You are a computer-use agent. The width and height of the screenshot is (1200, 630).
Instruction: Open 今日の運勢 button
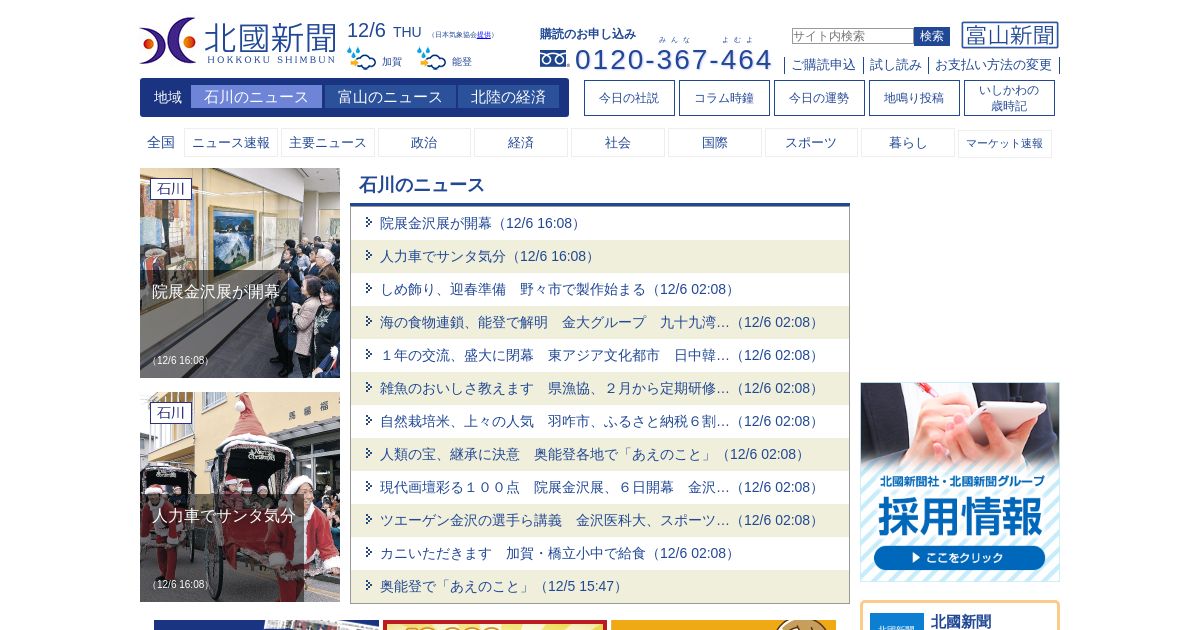pyautogui.click(x=819, y=98)
